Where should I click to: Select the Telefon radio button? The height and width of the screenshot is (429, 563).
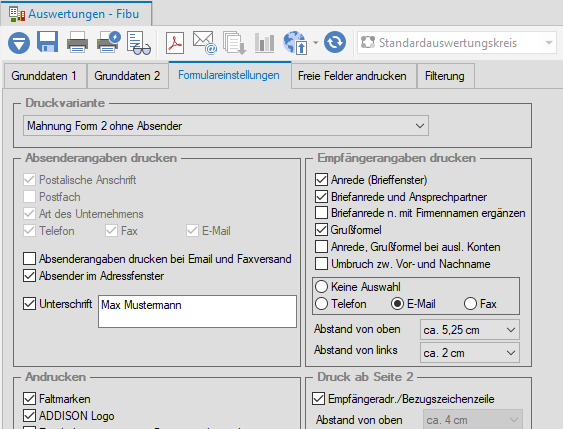321,304
